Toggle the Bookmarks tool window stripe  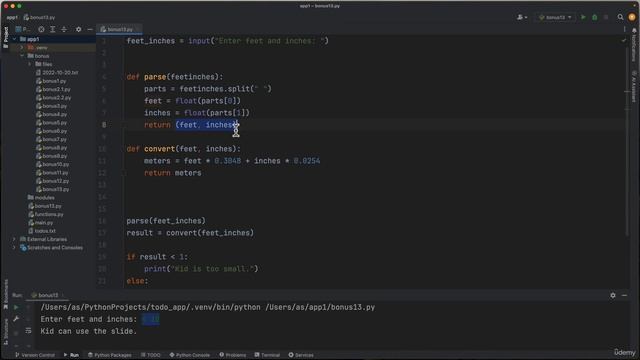coord(5,295)
